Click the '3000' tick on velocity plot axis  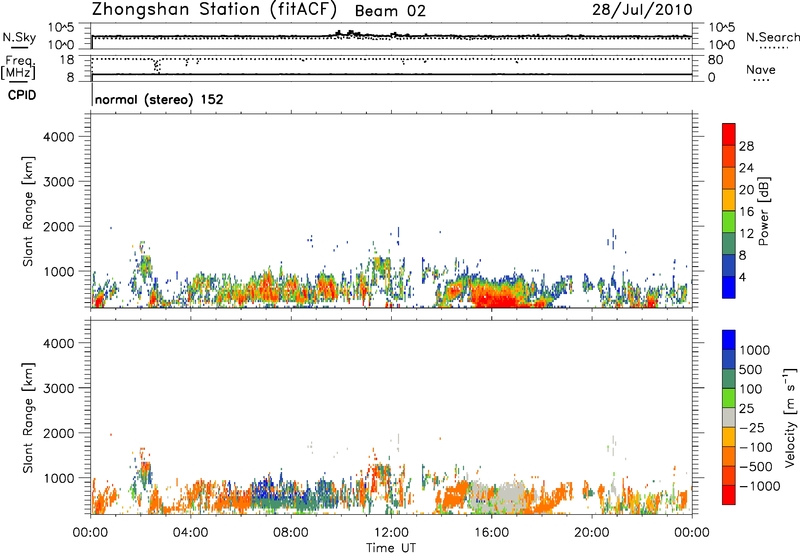59,388
